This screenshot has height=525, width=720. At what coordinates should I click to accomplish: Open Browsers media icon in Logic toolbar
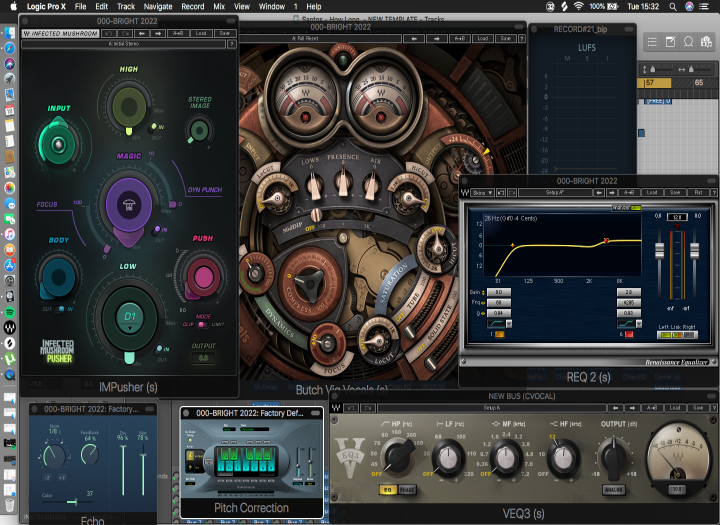click(x=706, y=42)
